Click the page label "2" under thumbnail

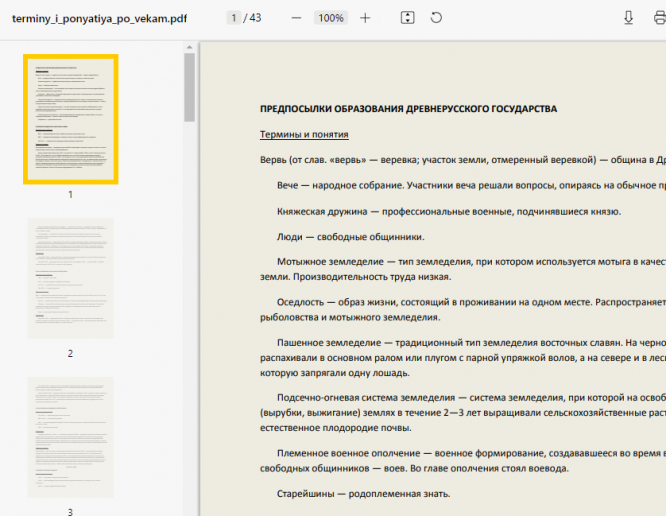pos(70,353)
